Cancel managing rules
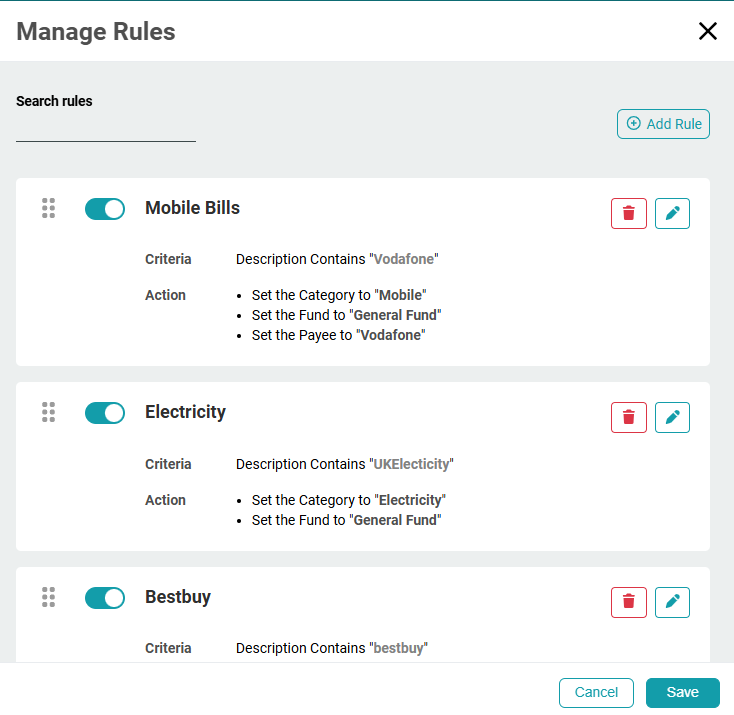The width and height of the screenshot is (734, 715). tap(596, 692)
